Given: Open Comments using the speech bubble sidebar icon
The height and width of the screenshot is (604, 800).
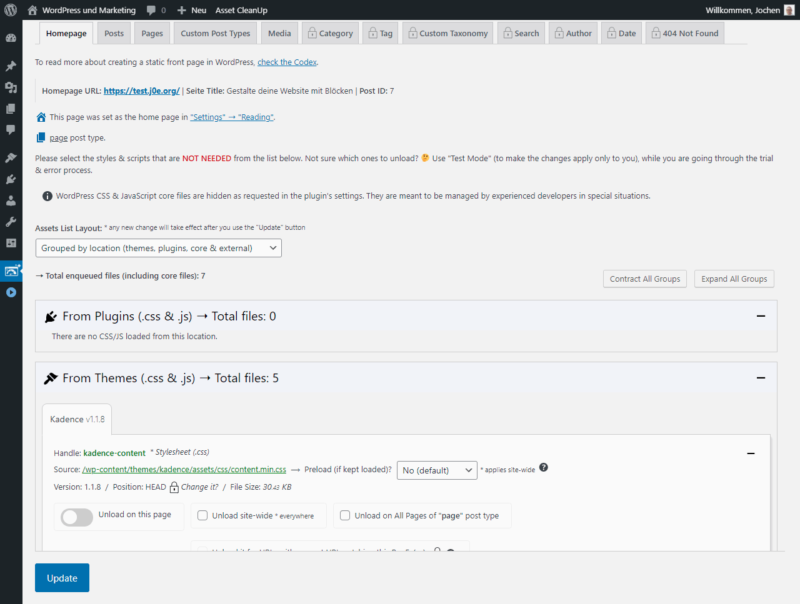Looking at the screenshot, I should coord(10,131).
